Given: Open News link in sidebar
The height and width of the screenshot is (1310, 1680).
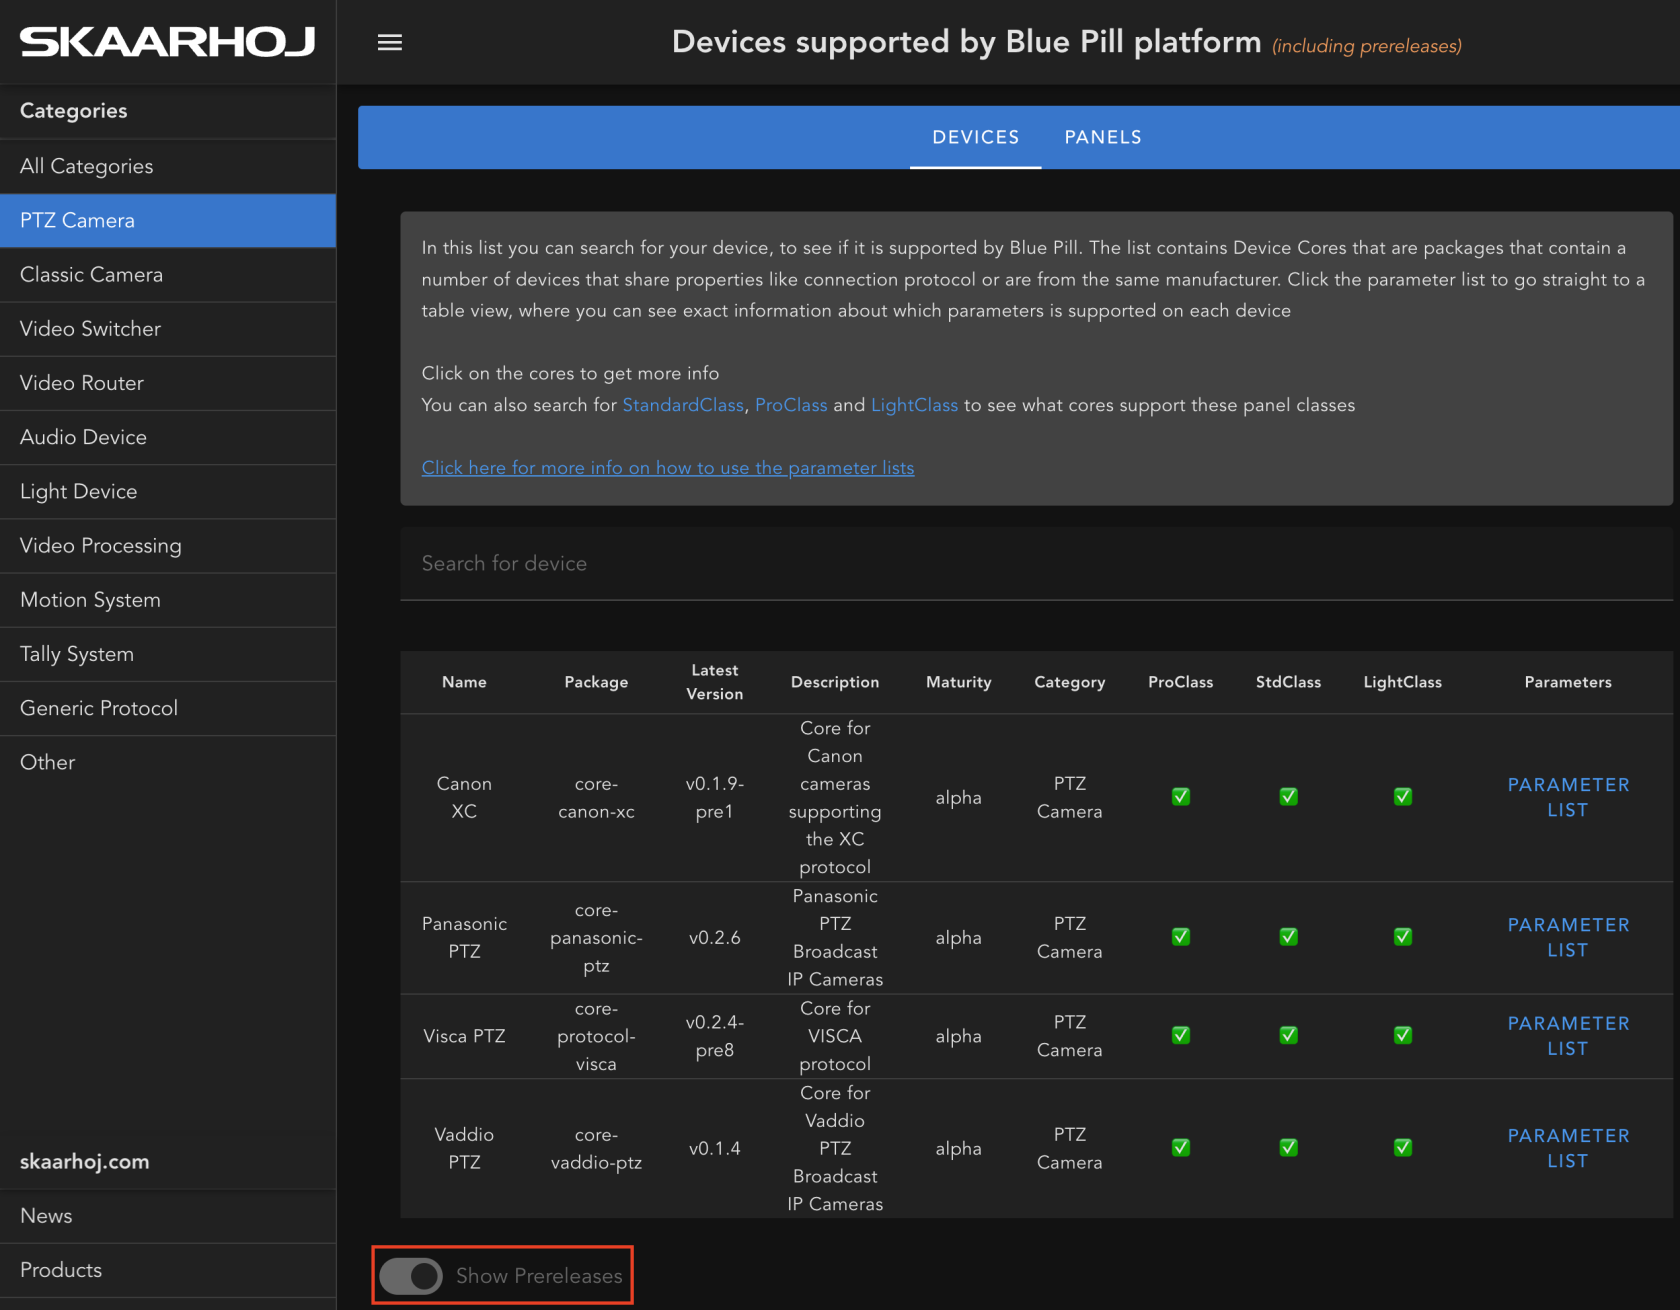Looking at the screenshot, I should pos(168,1216).
